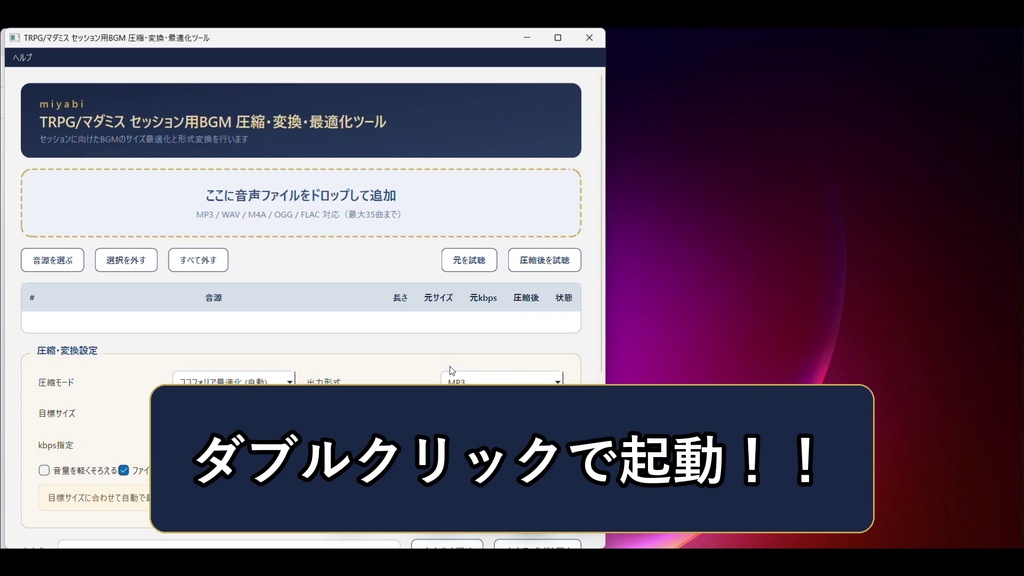Open the ヘルプ menu
This screenshot has height=576, width=1024.
[x=22, y=57]
